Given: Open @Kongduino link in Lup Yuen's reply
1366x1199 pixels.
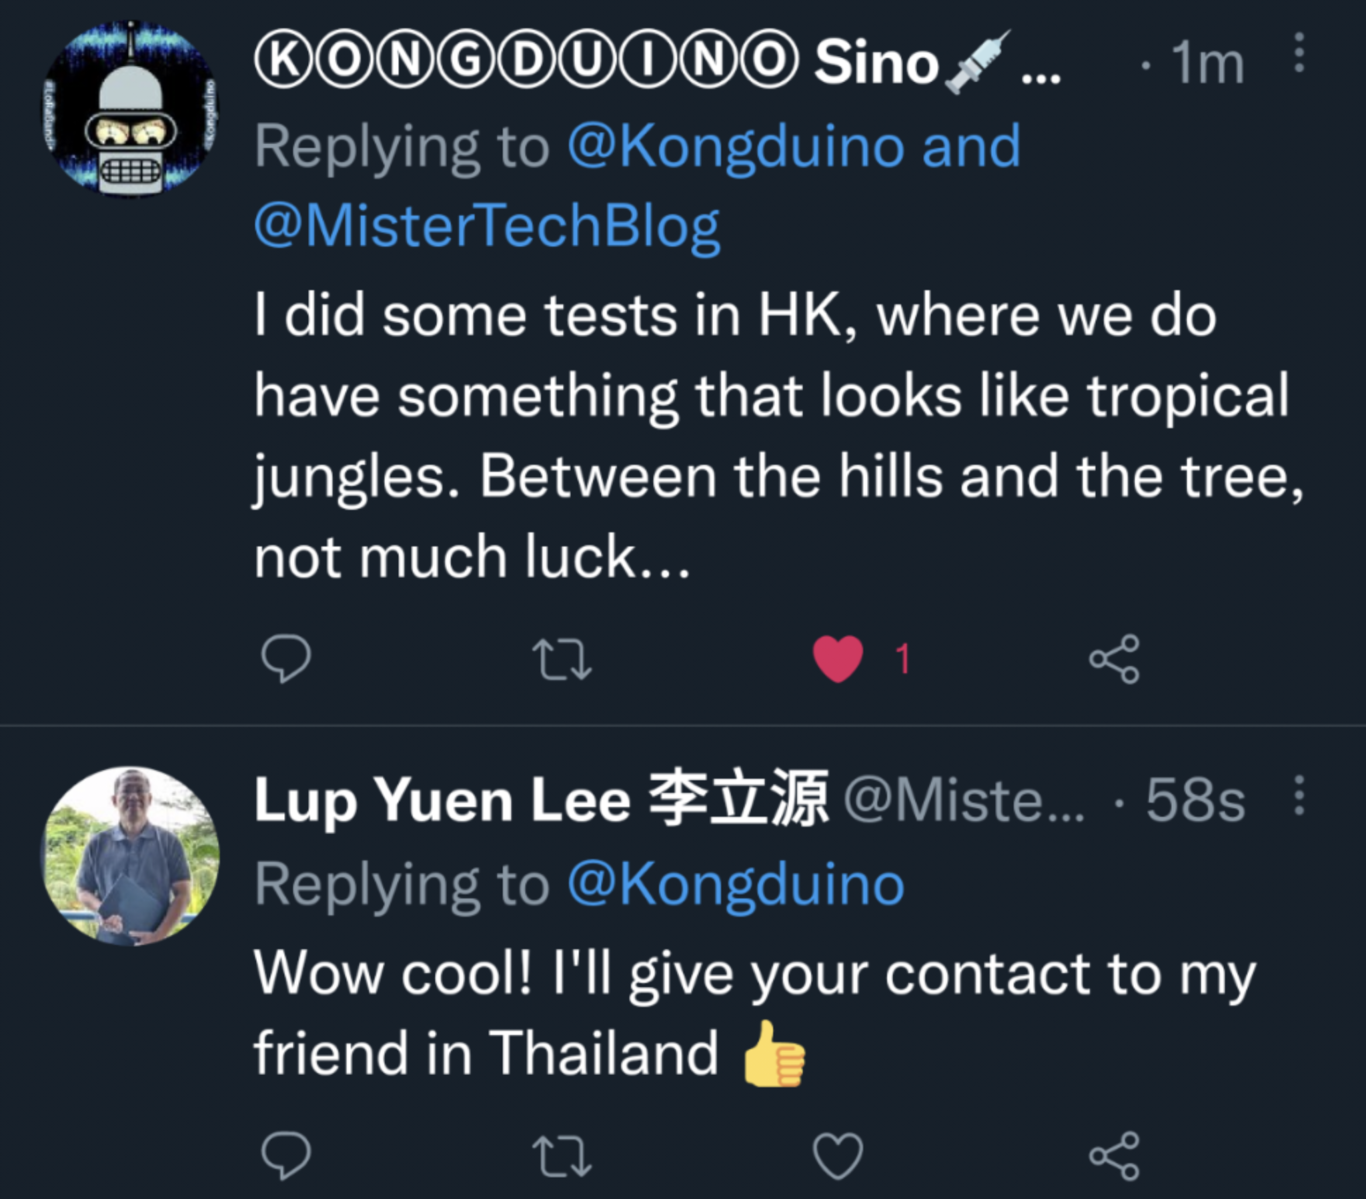Looking at the screenshot, I should [735, 884].
